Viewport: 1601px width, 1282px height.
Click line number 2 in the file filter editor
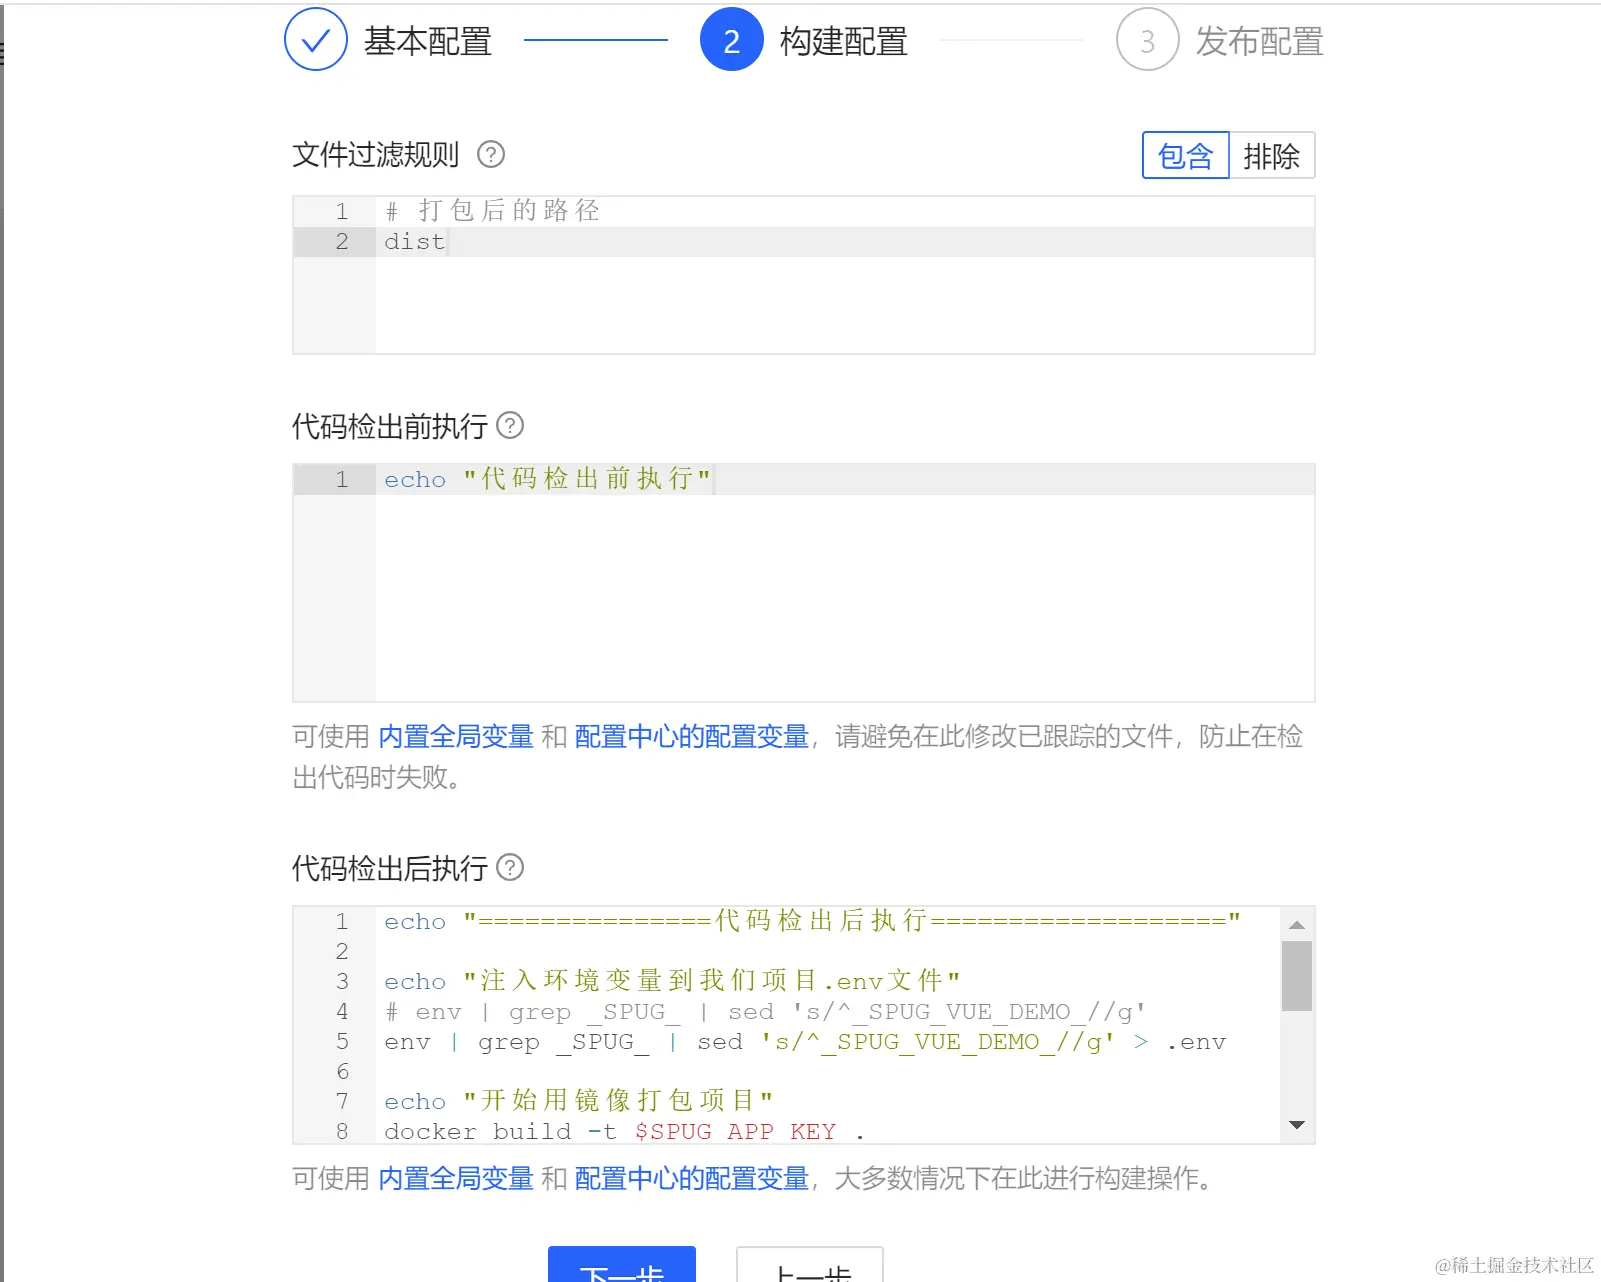(x=342, y=242)
